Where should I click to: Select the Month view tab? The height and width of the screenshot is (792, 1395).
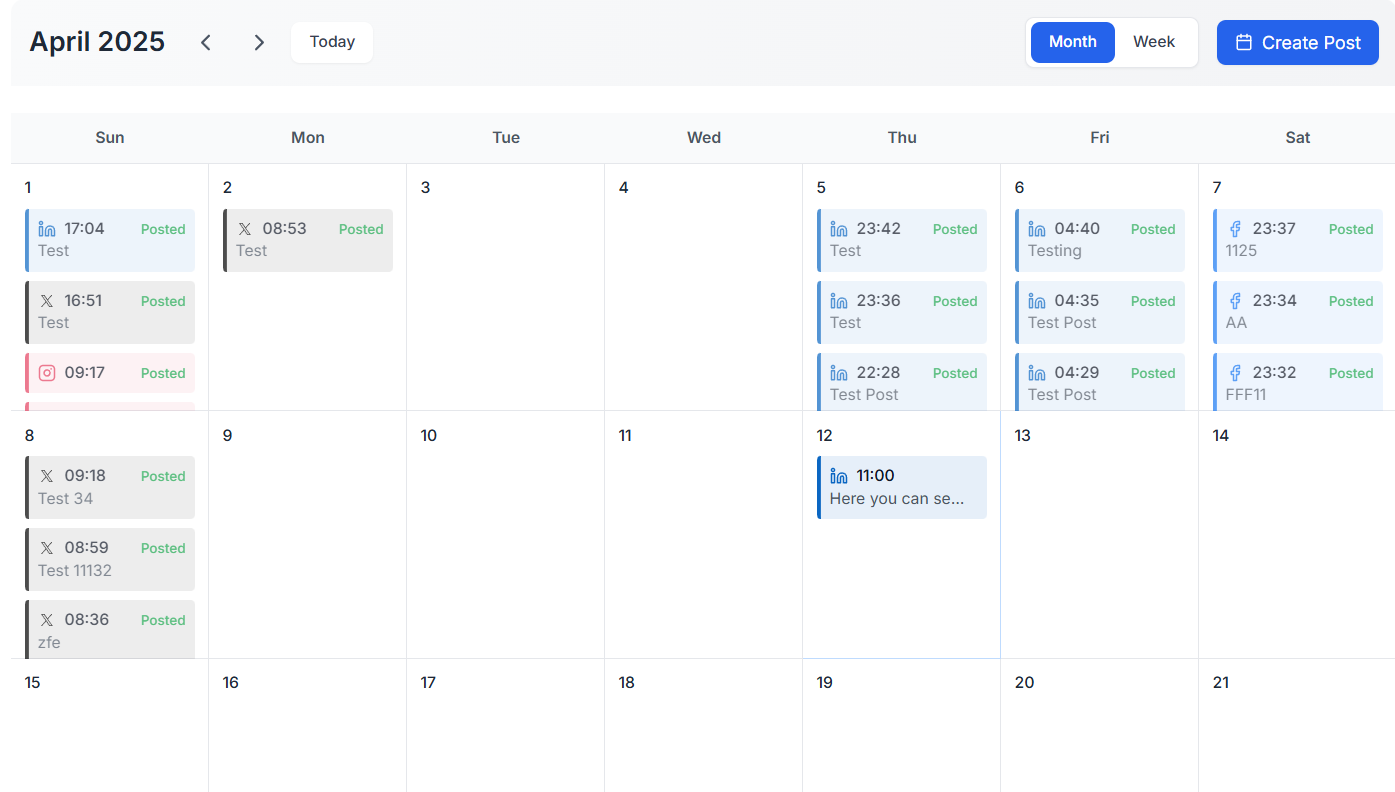[1073, 42]
